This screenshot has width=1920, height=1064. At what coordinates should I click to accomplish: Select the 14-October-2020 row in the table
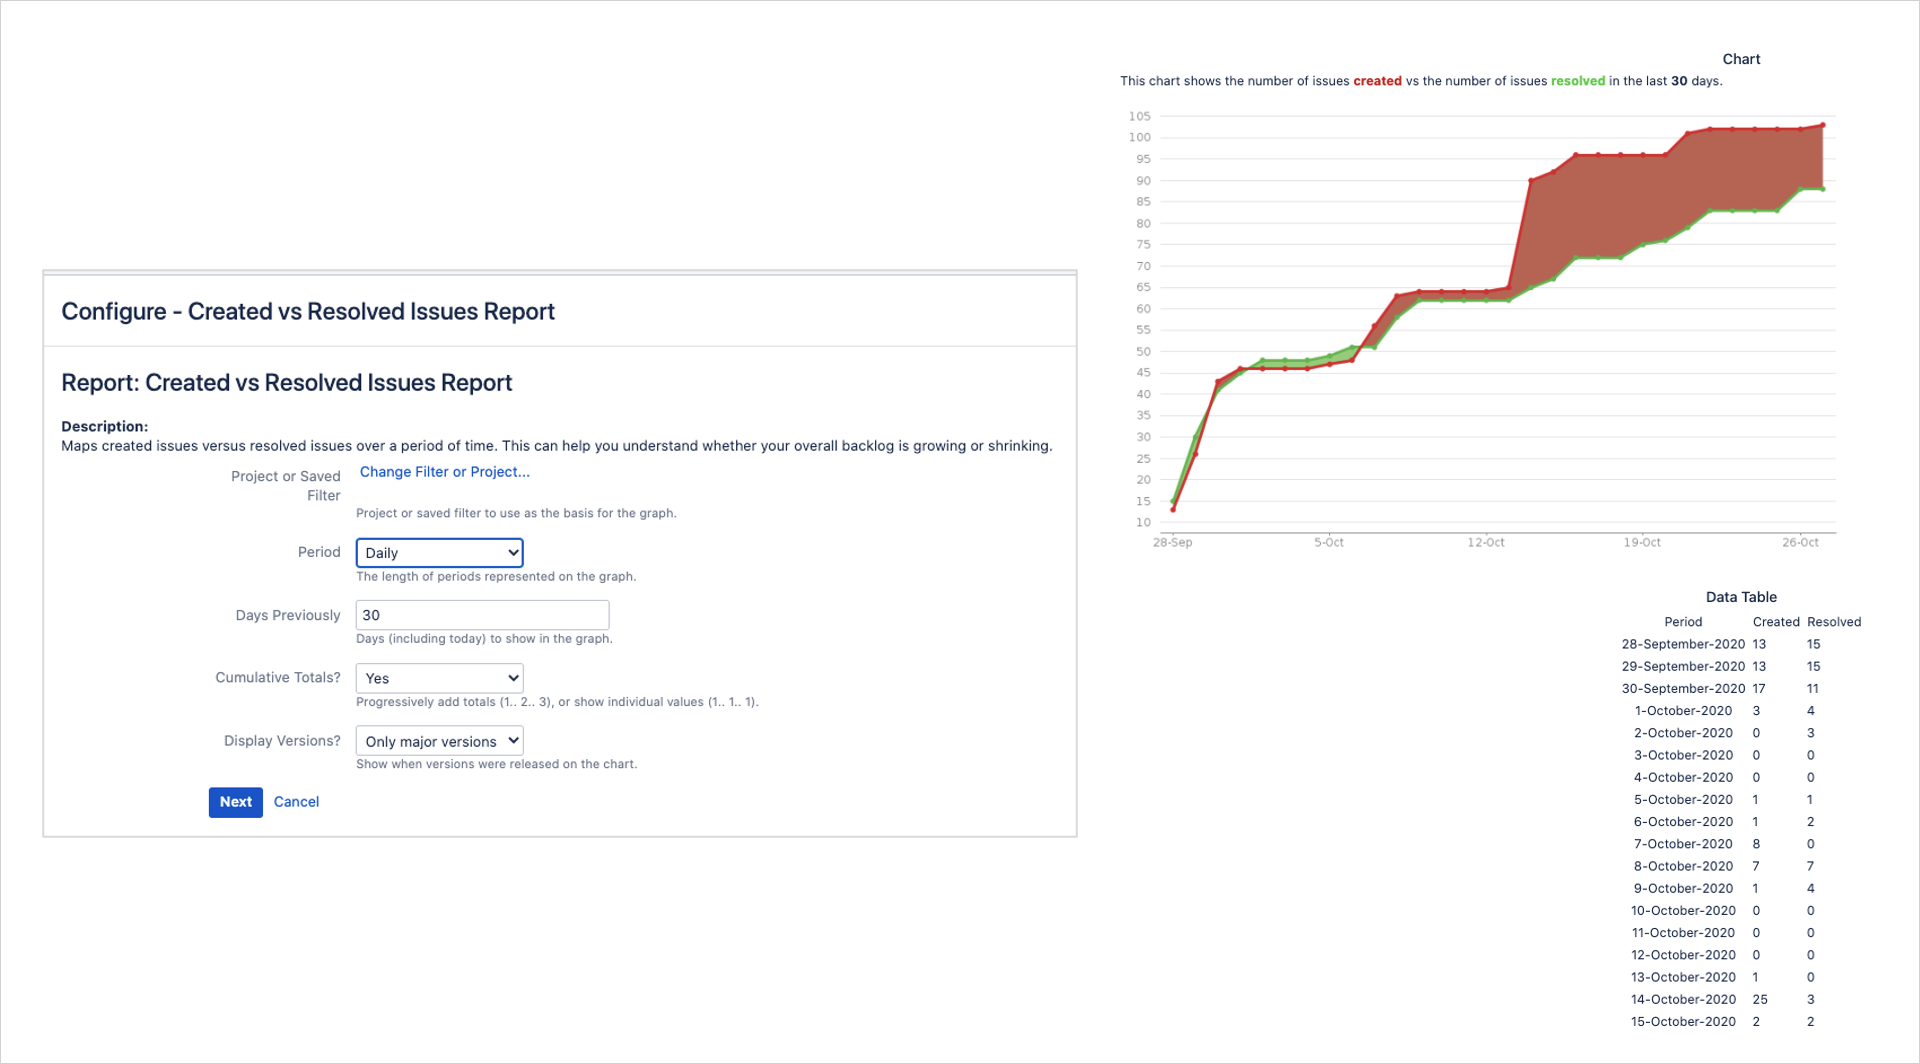click(1683, 999)
